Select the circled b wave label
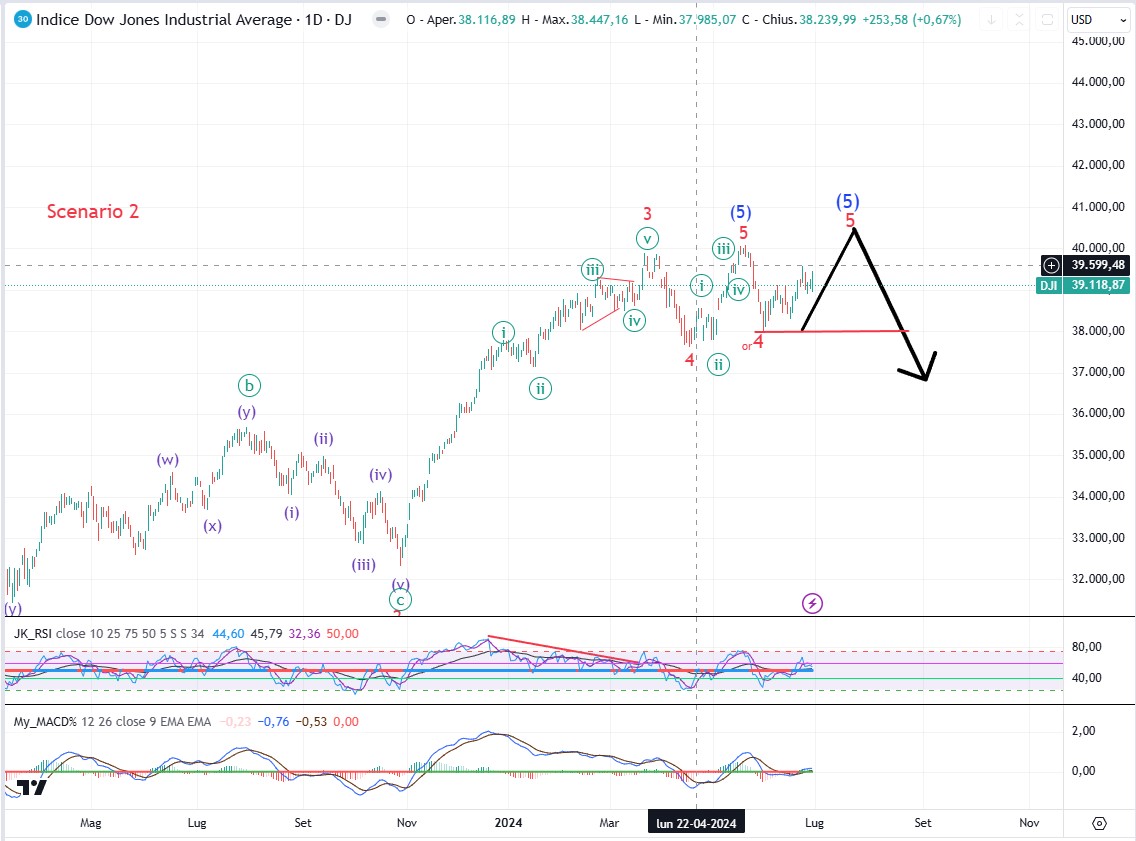The height and width of the screenshot is (841, 1136). click(x=249, y=385)
